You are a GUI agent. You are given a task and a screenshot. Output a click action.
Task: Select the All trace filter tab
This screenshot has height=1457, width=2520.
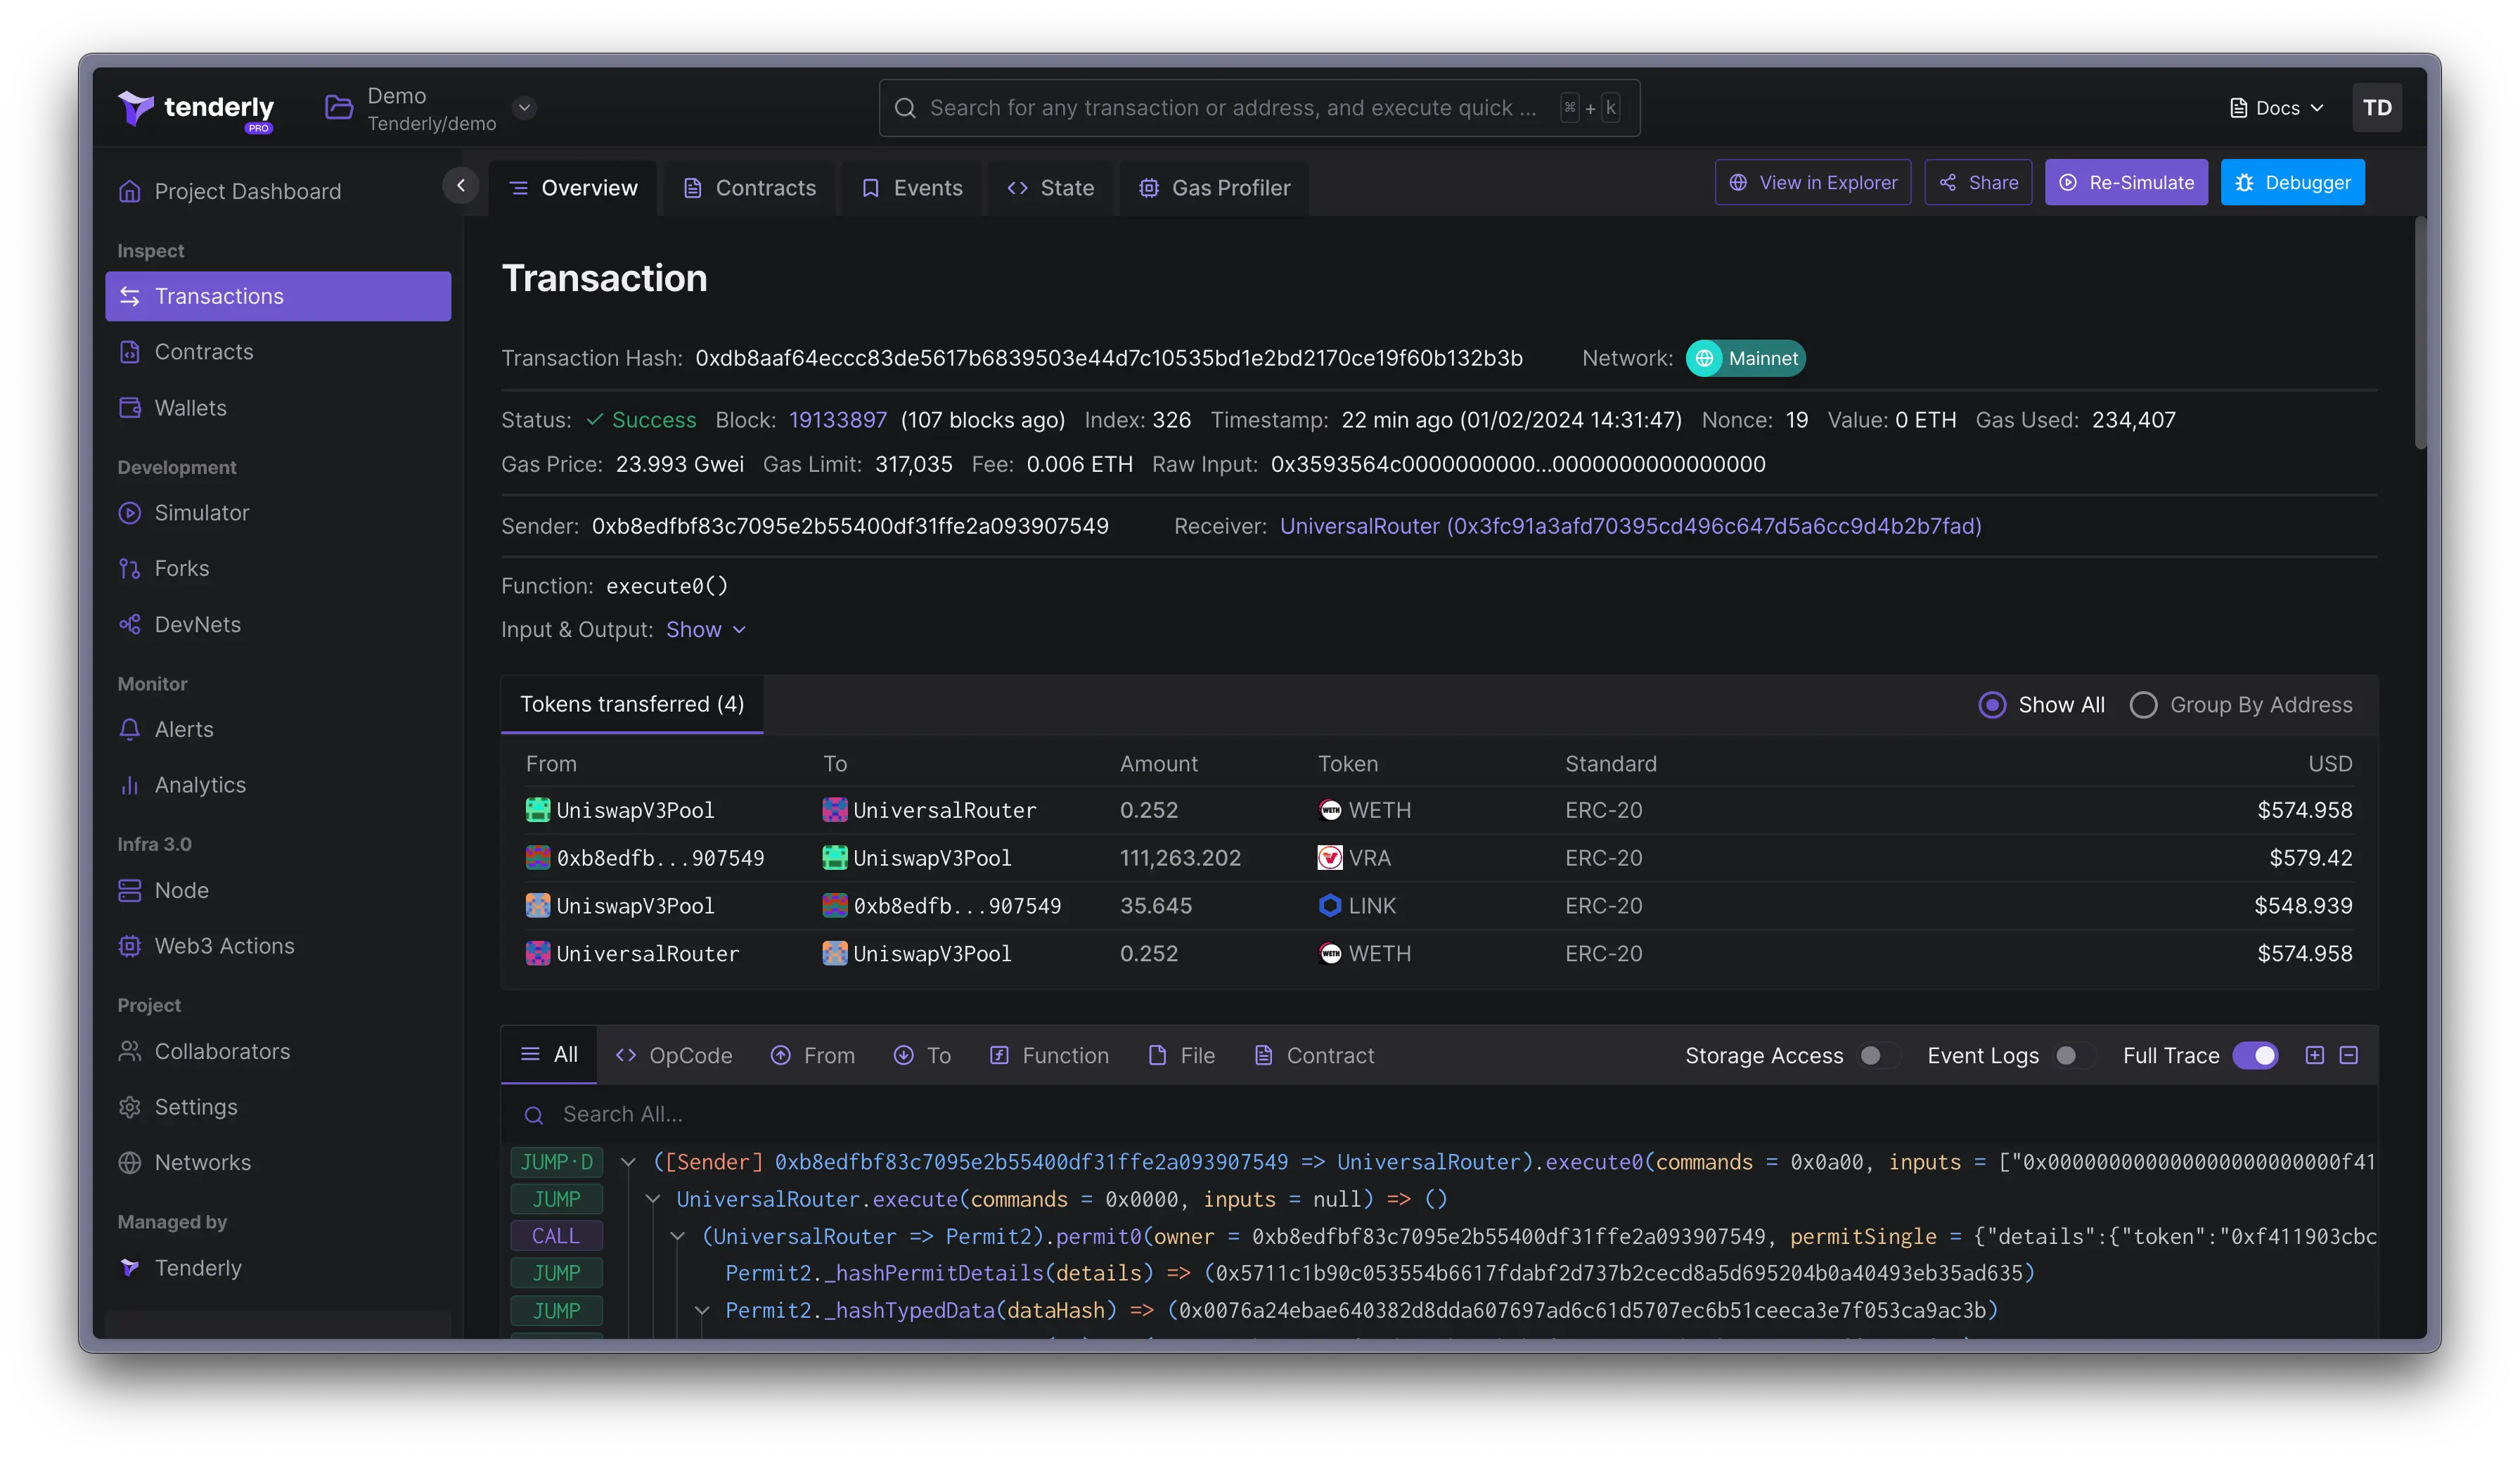click(x=549, y=1054)
